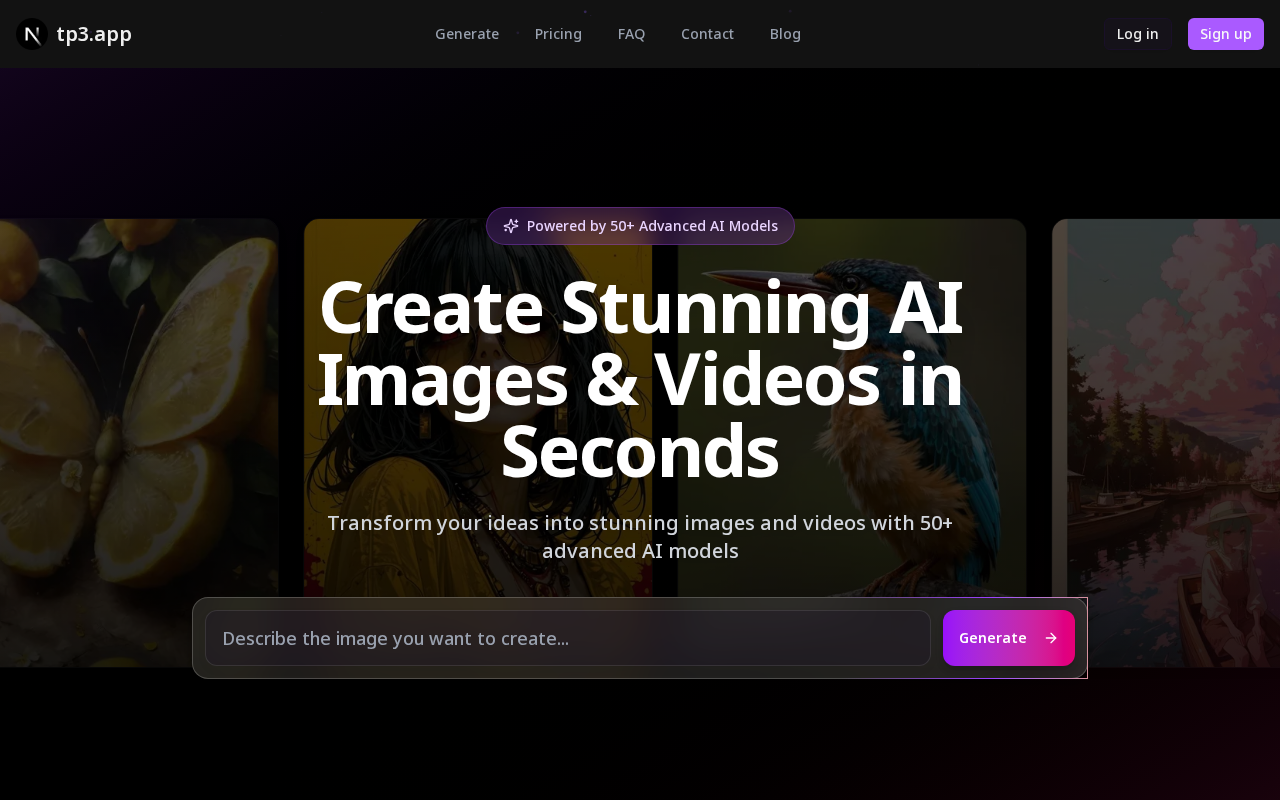Navigate to the Contact page

(x=707, y=34)
